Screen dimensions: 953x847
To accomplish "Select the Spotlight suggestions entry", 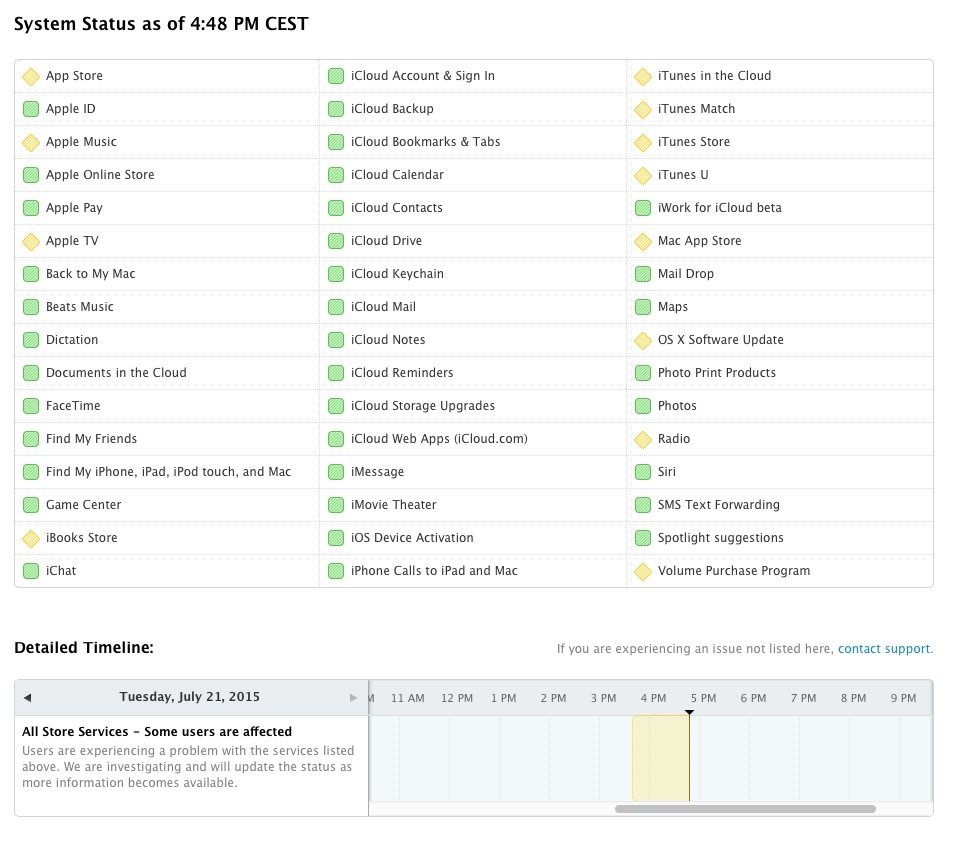I will [780, 538].
